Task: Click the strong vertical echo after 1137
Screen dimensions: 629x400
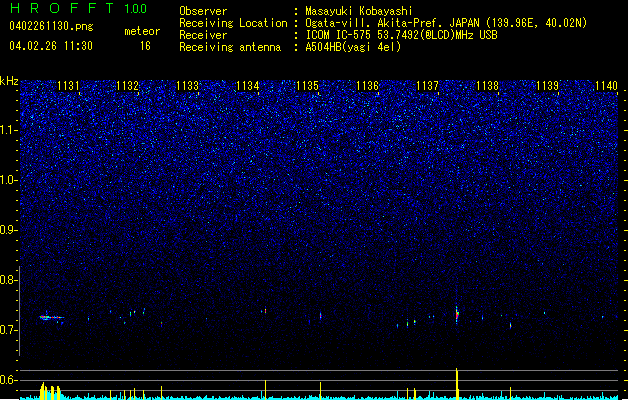Action: click(x=457, y=314)
